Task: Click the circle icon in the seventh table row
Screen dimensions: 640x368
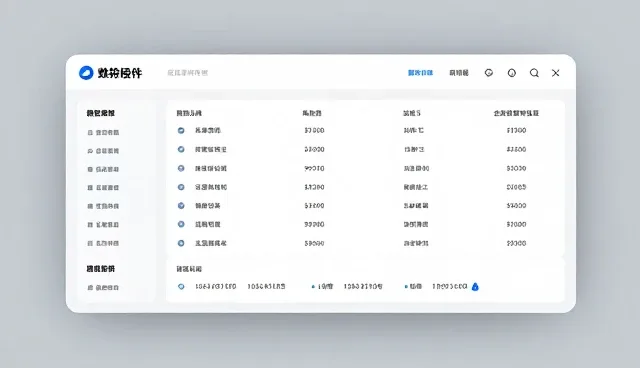Action: click(x=181, y=243)
